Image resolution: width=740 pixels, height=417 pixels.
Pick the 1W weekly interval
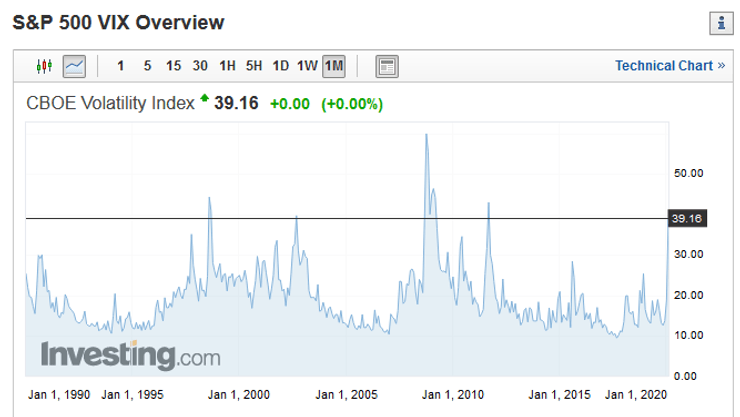point(307,67)
